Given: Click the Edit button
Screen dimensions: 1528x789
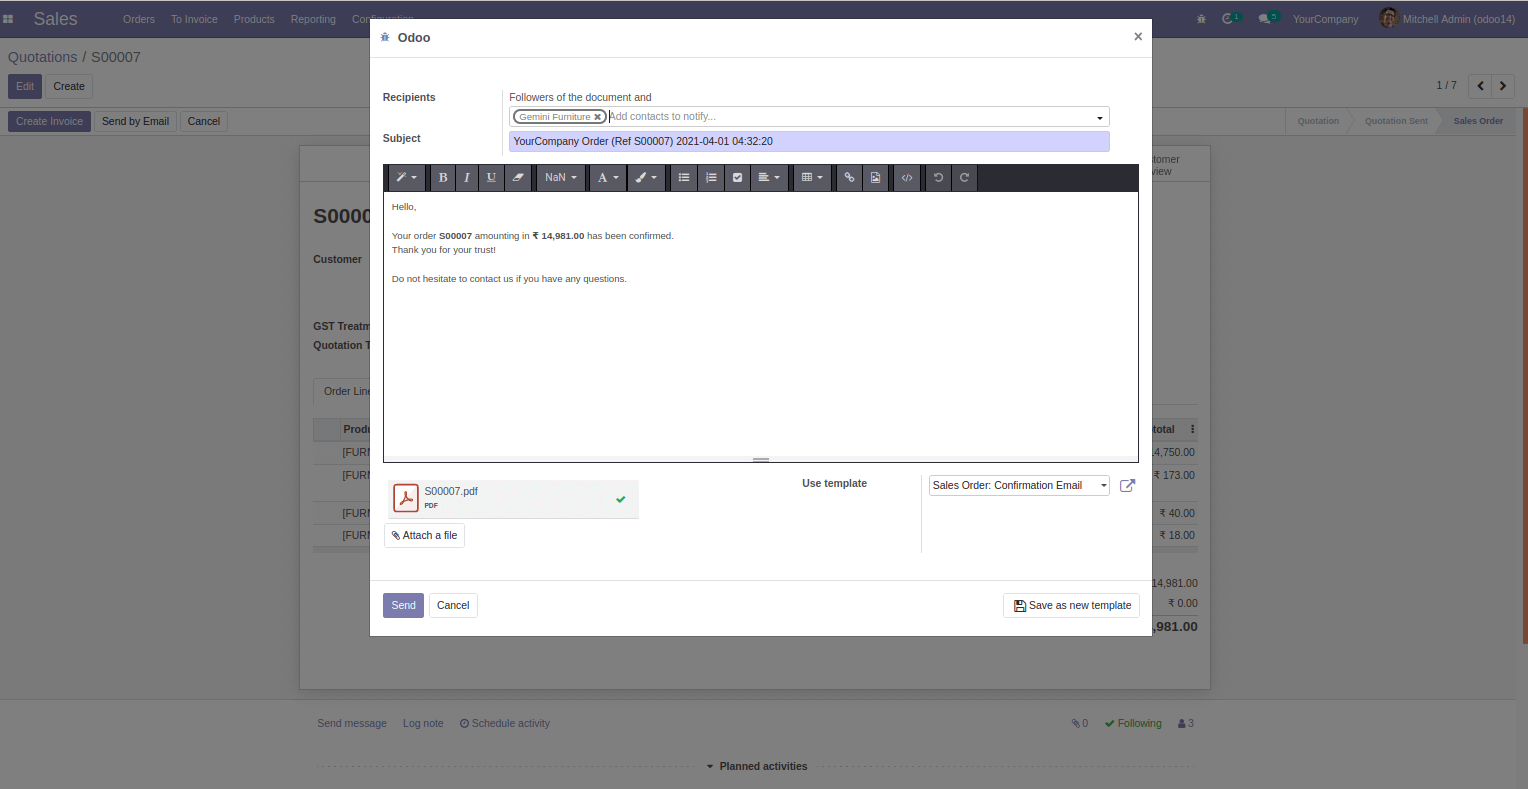Looking at the screenshot, I should click(x=25, y=87).
